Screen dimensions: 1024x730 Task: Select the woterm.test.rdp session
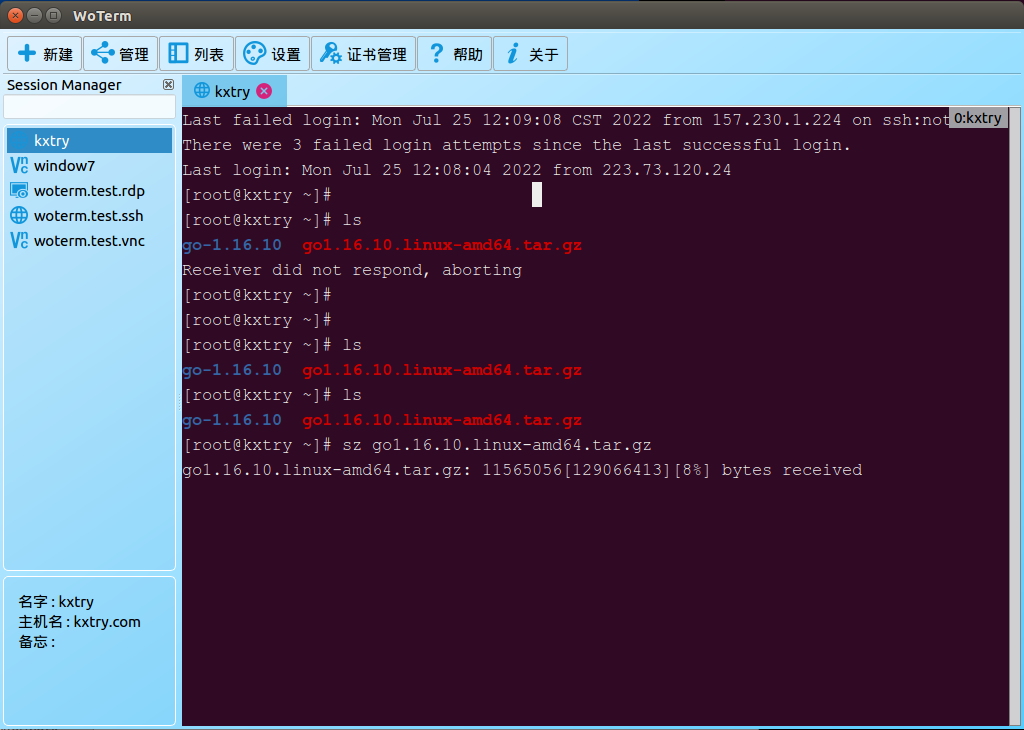click(x=89, y=191)
